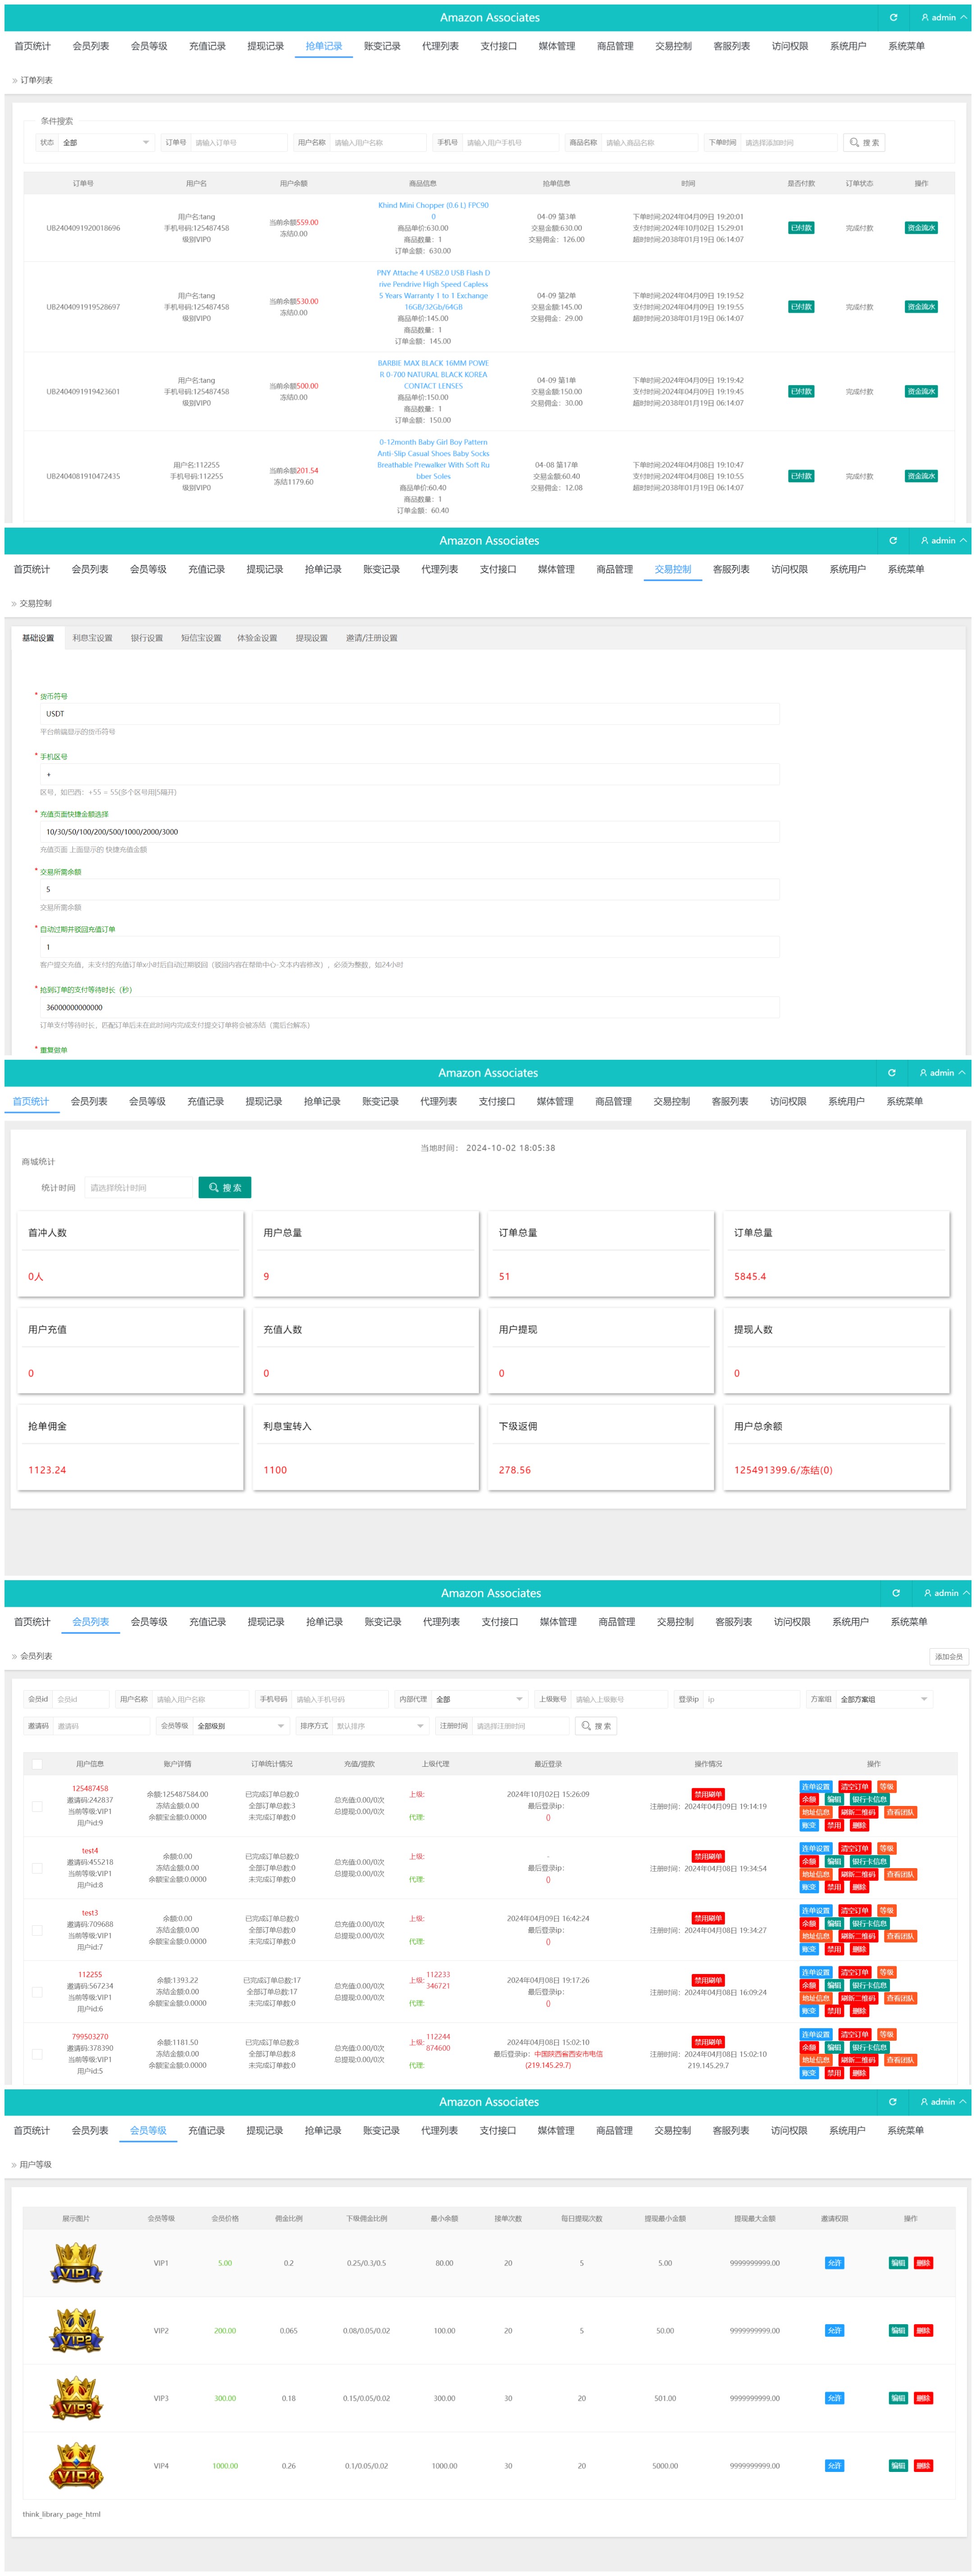
Task: Click the 允许 button in the VIP3 row
Action: (834, 2398)
